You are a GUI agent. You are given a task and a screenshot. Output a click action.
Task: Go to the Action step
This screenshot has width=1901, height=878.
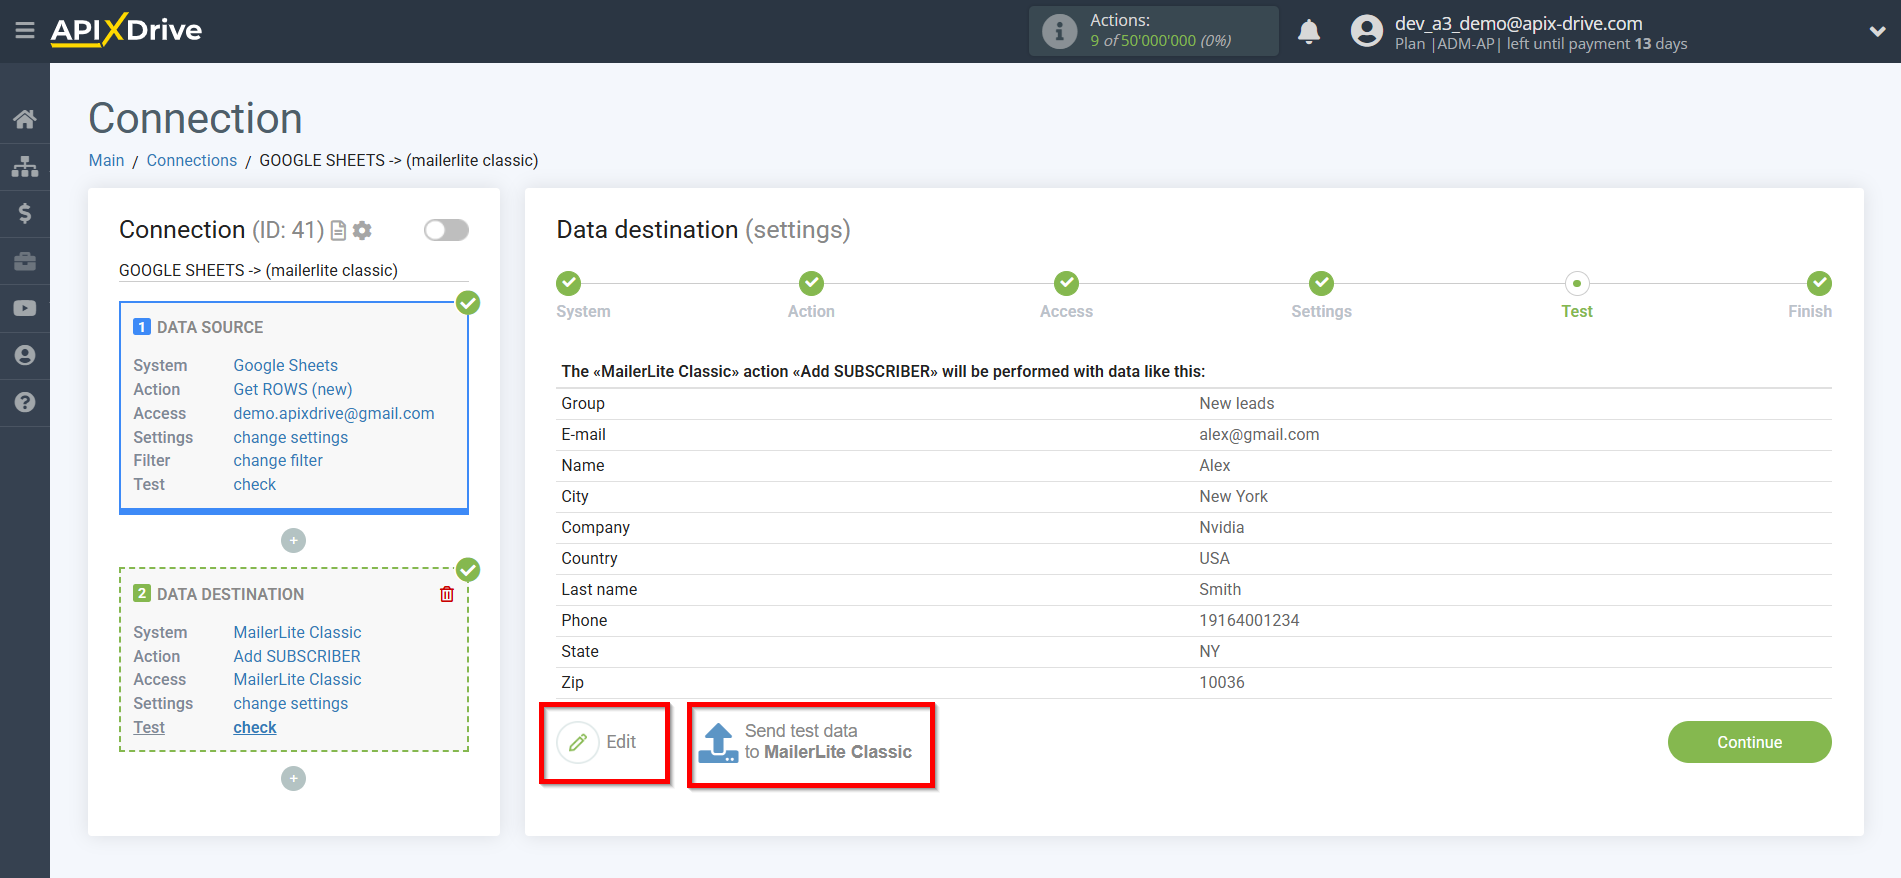pyautogui.click(x=811, y=283)
